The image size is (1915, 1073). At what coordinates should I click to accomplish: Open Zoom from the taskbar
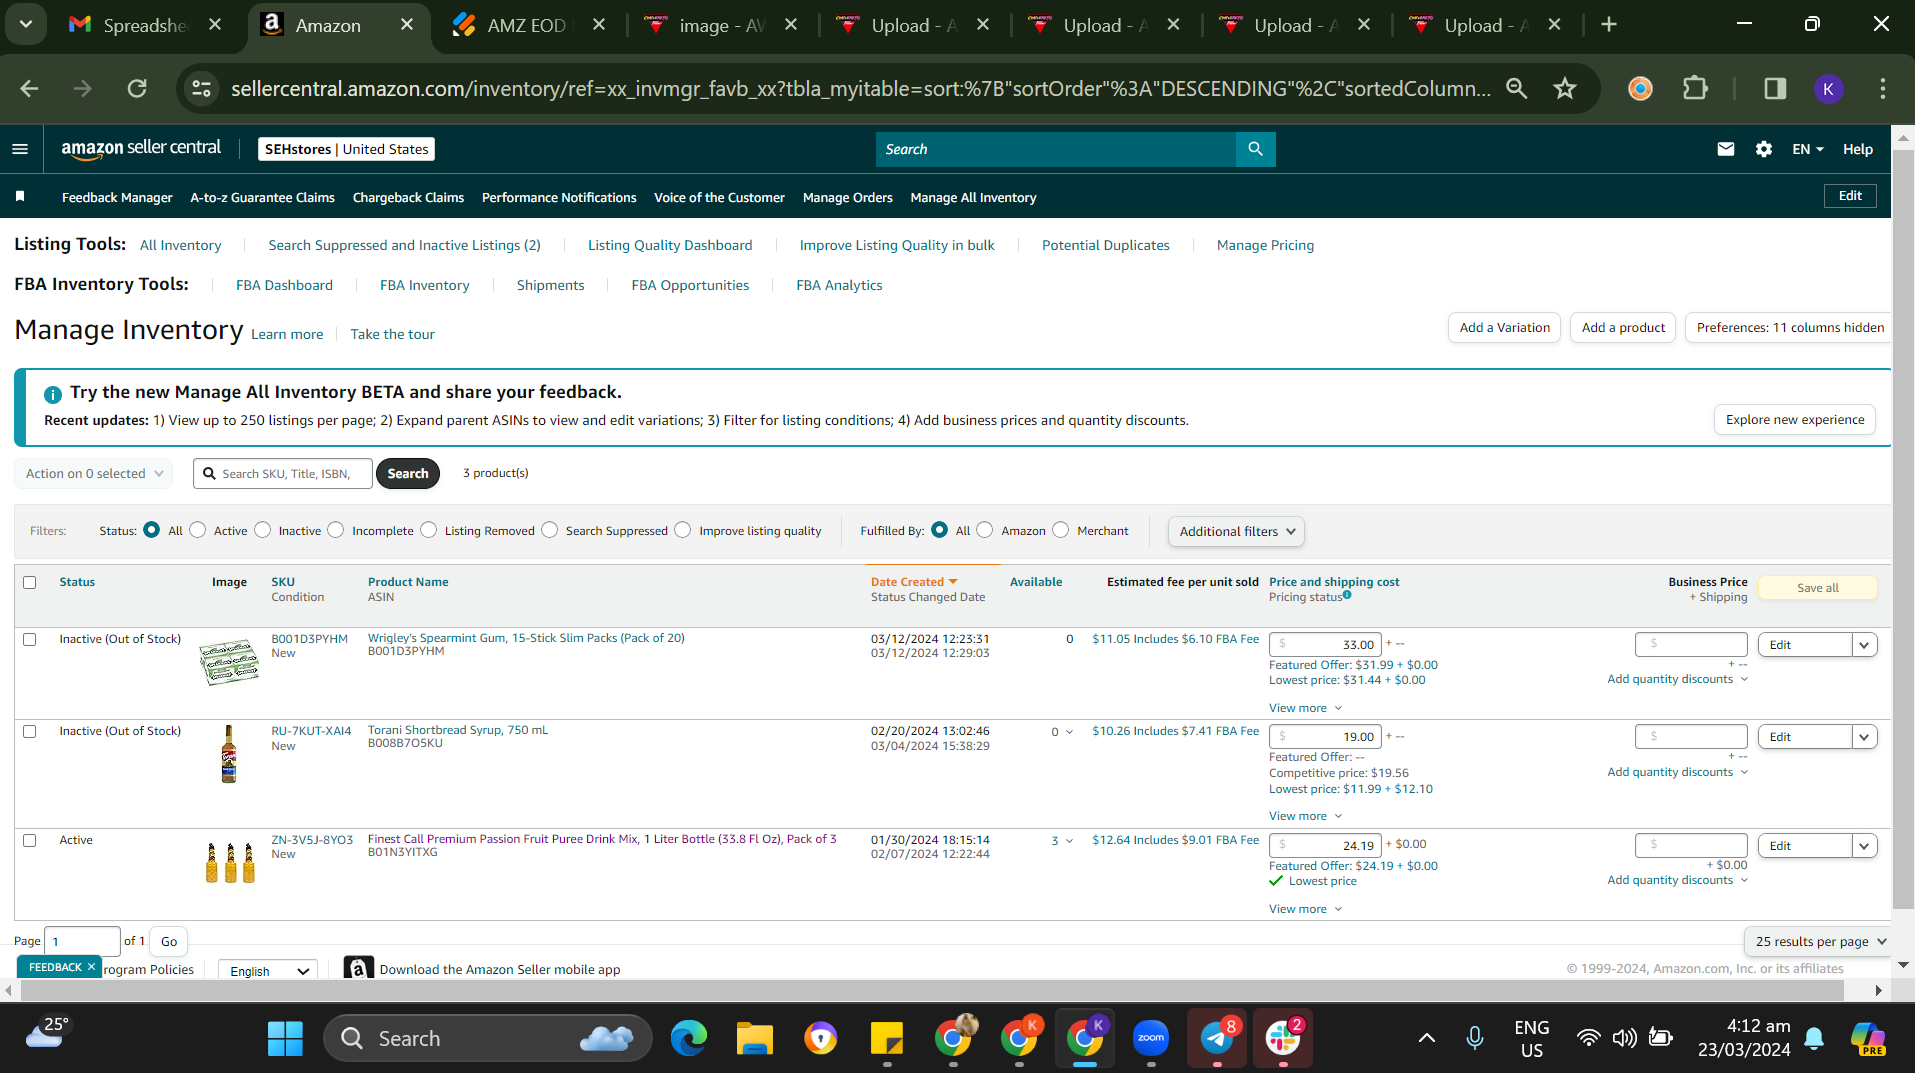click(1151, 1038)
